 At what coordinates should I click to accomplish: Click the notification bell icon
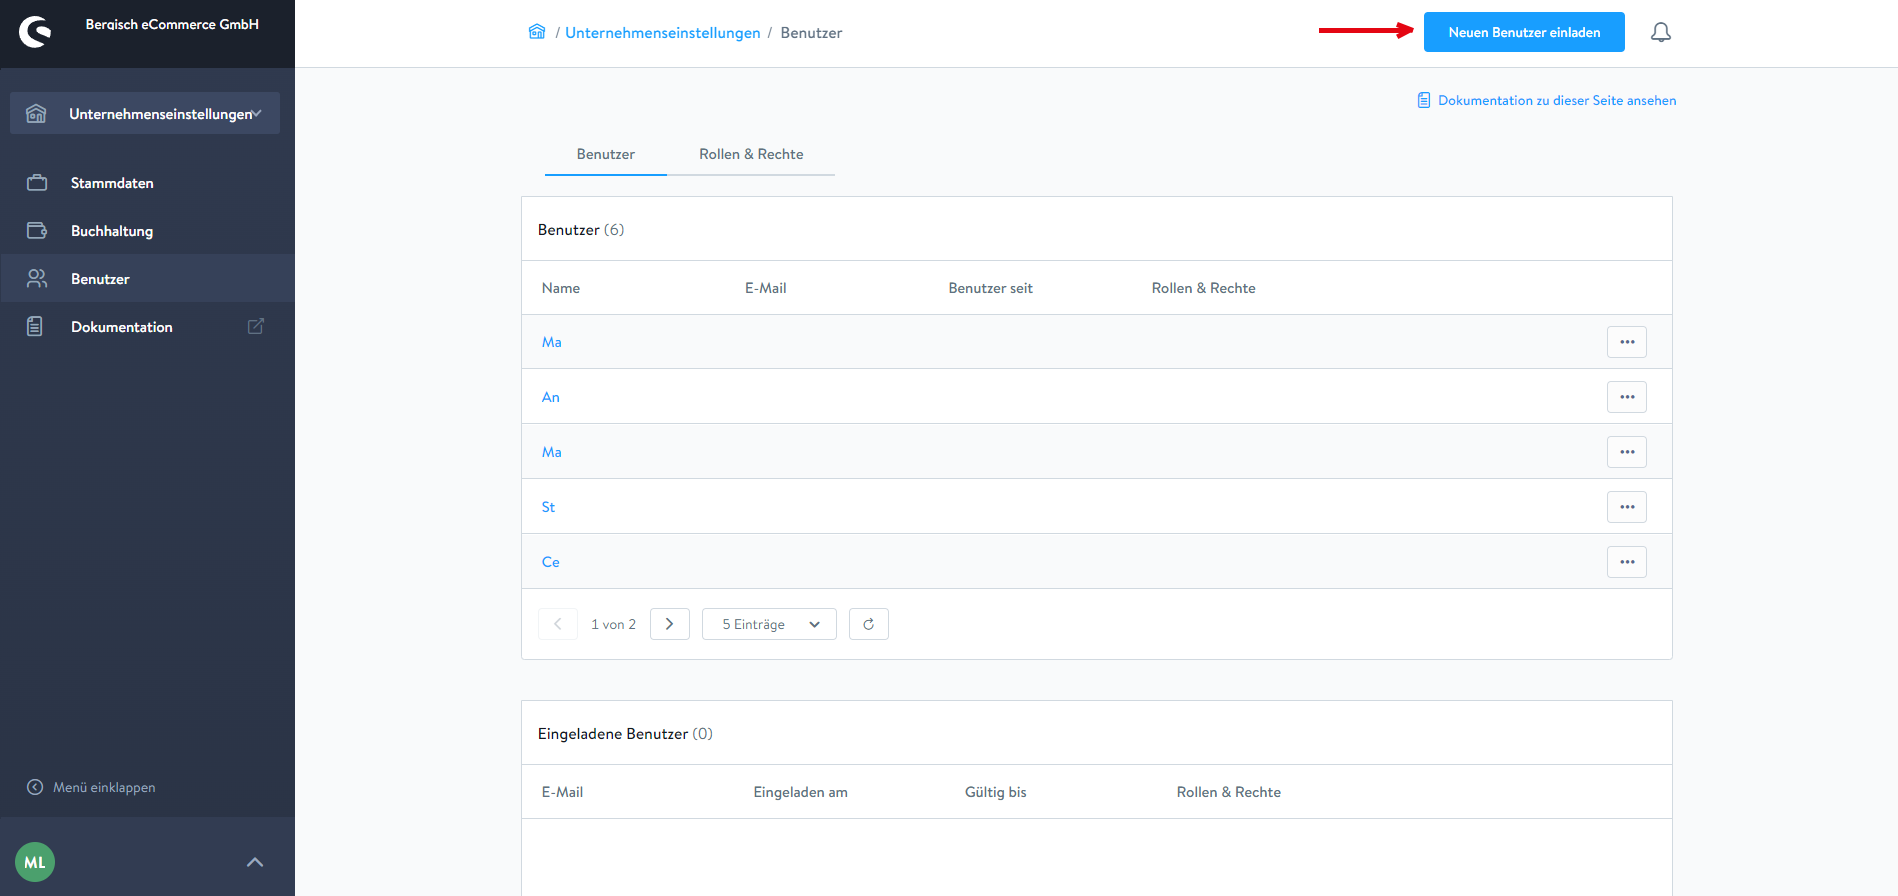tap(1660, 33)
